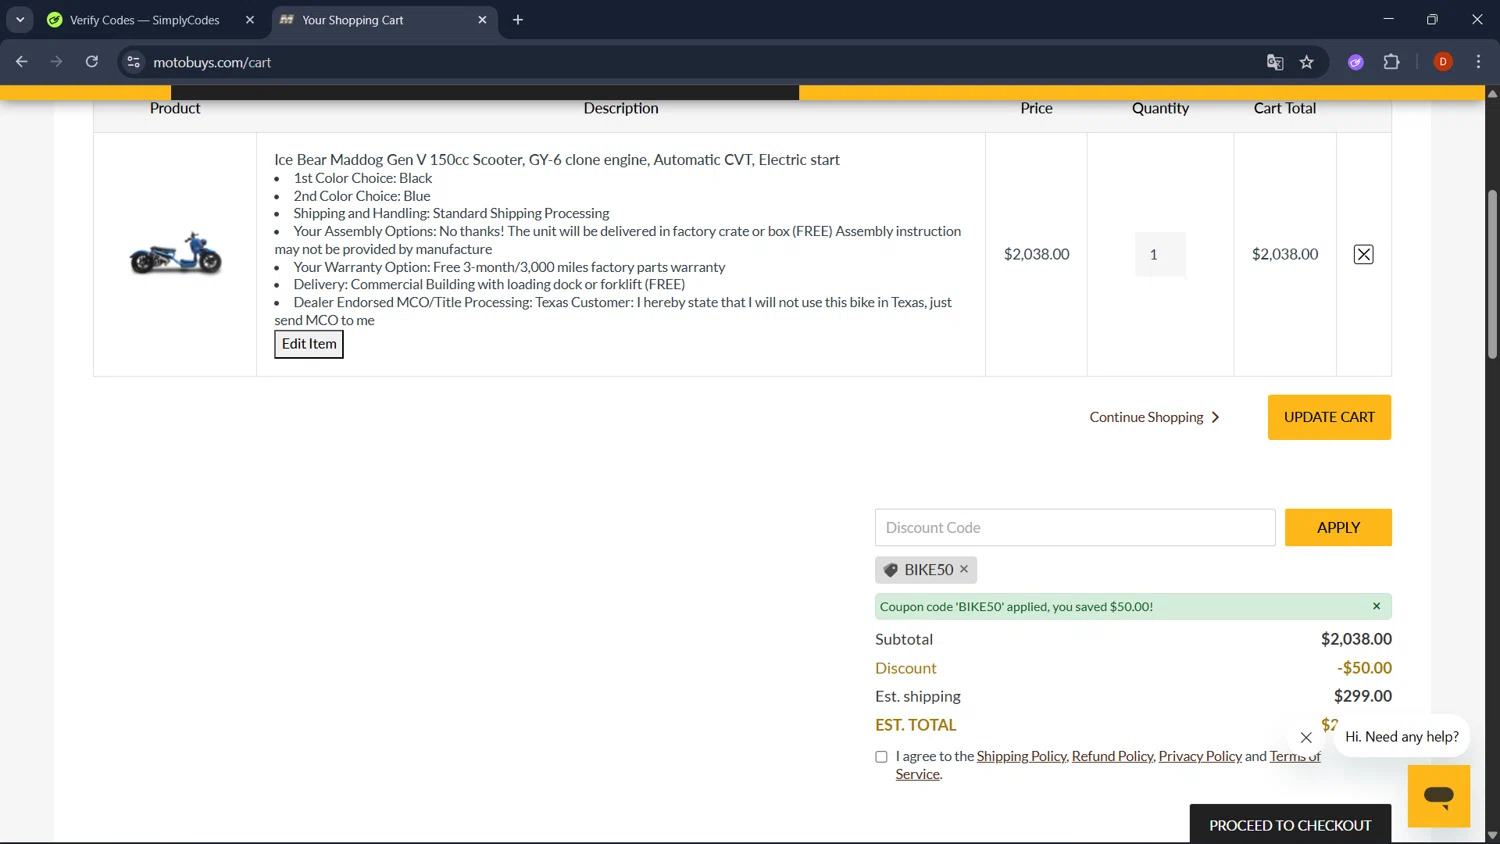
Task: Switch to Verify Codes — SimplyCodes tab
Action: (144, 20)
